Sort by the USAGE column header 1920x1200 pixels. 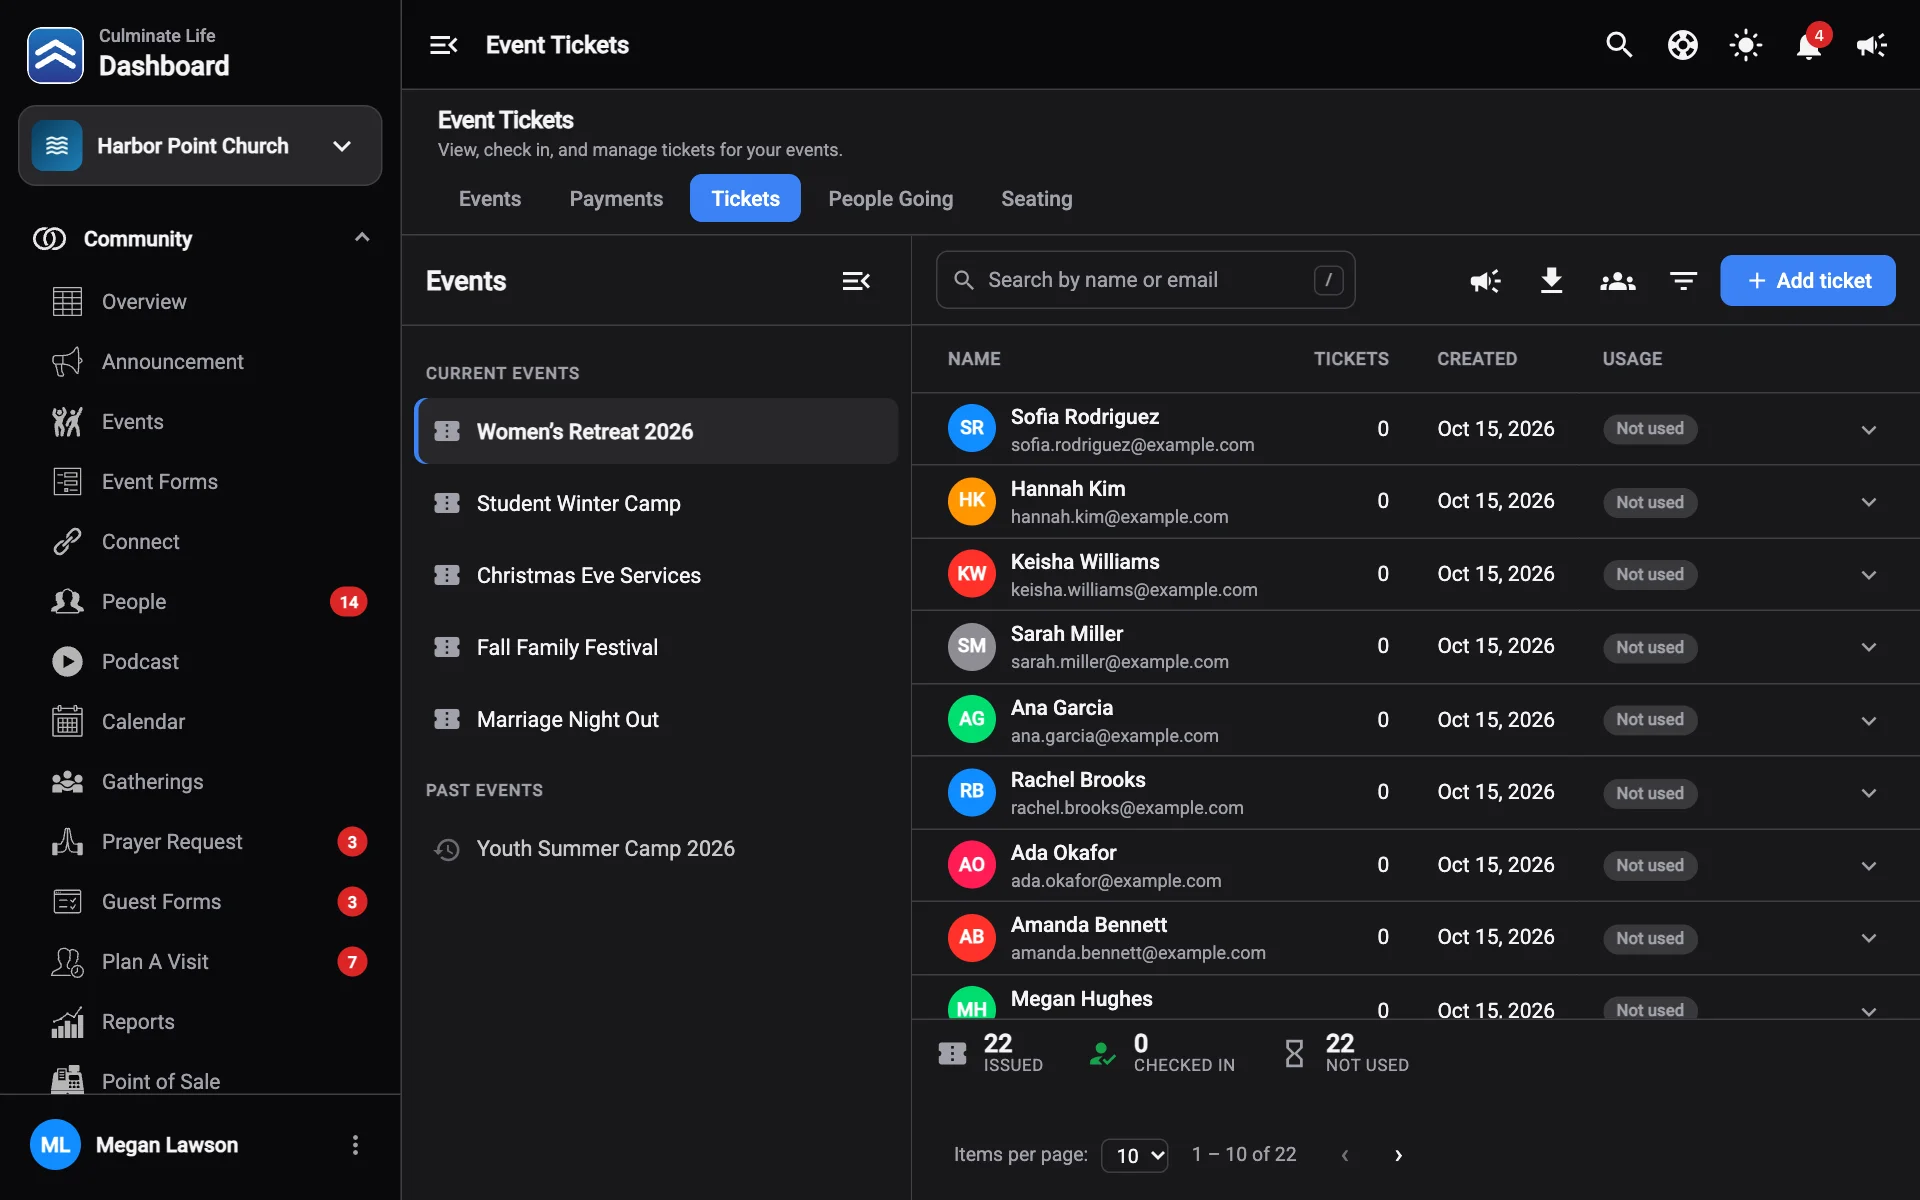point(1632,359)
